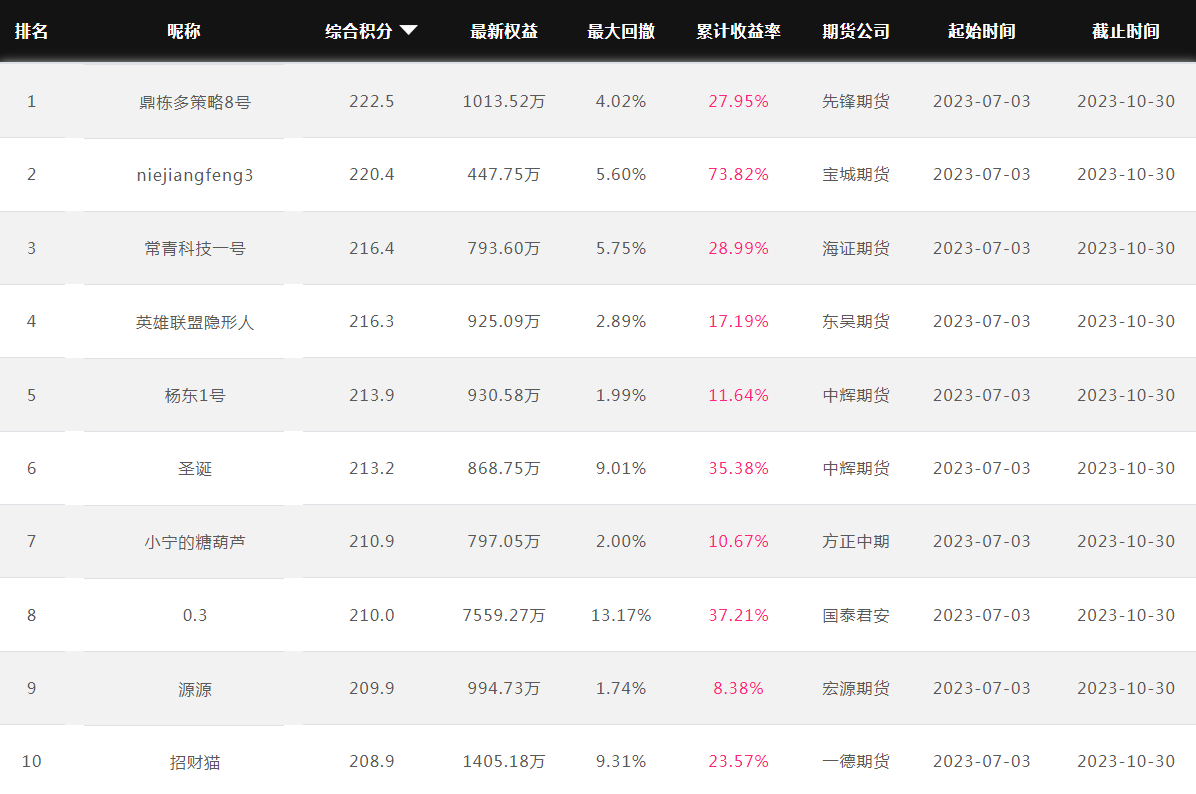Select equity value 930.58万

pyautogui.click(x=504, y=395)
